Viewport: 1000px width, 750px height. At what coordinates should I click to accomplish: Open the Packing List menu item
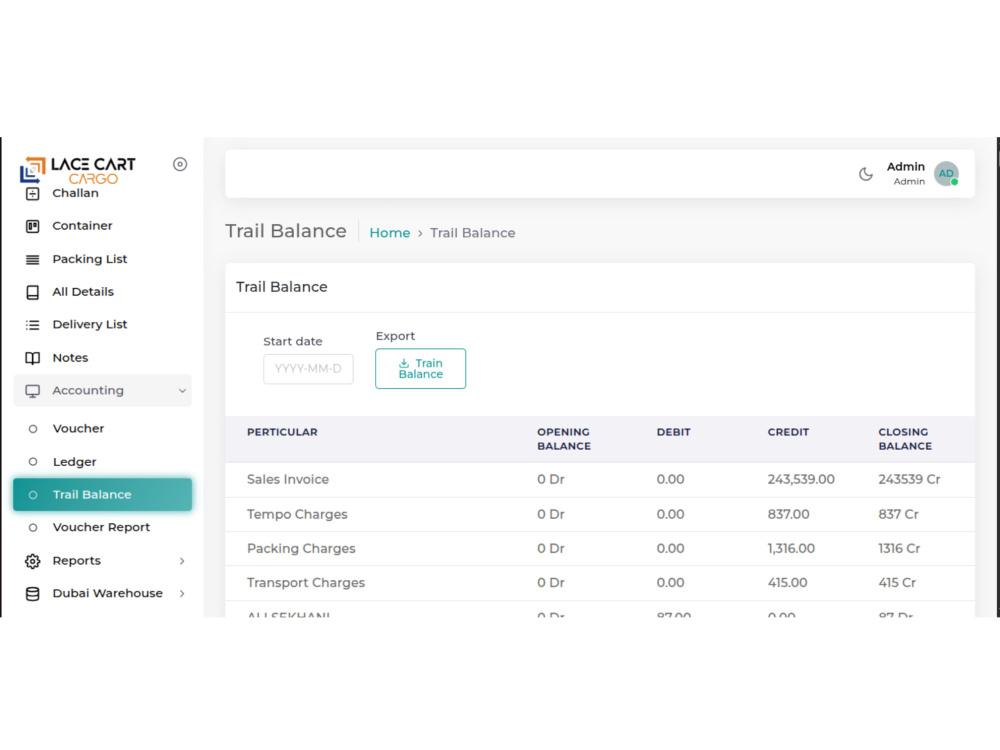(90, 259)
